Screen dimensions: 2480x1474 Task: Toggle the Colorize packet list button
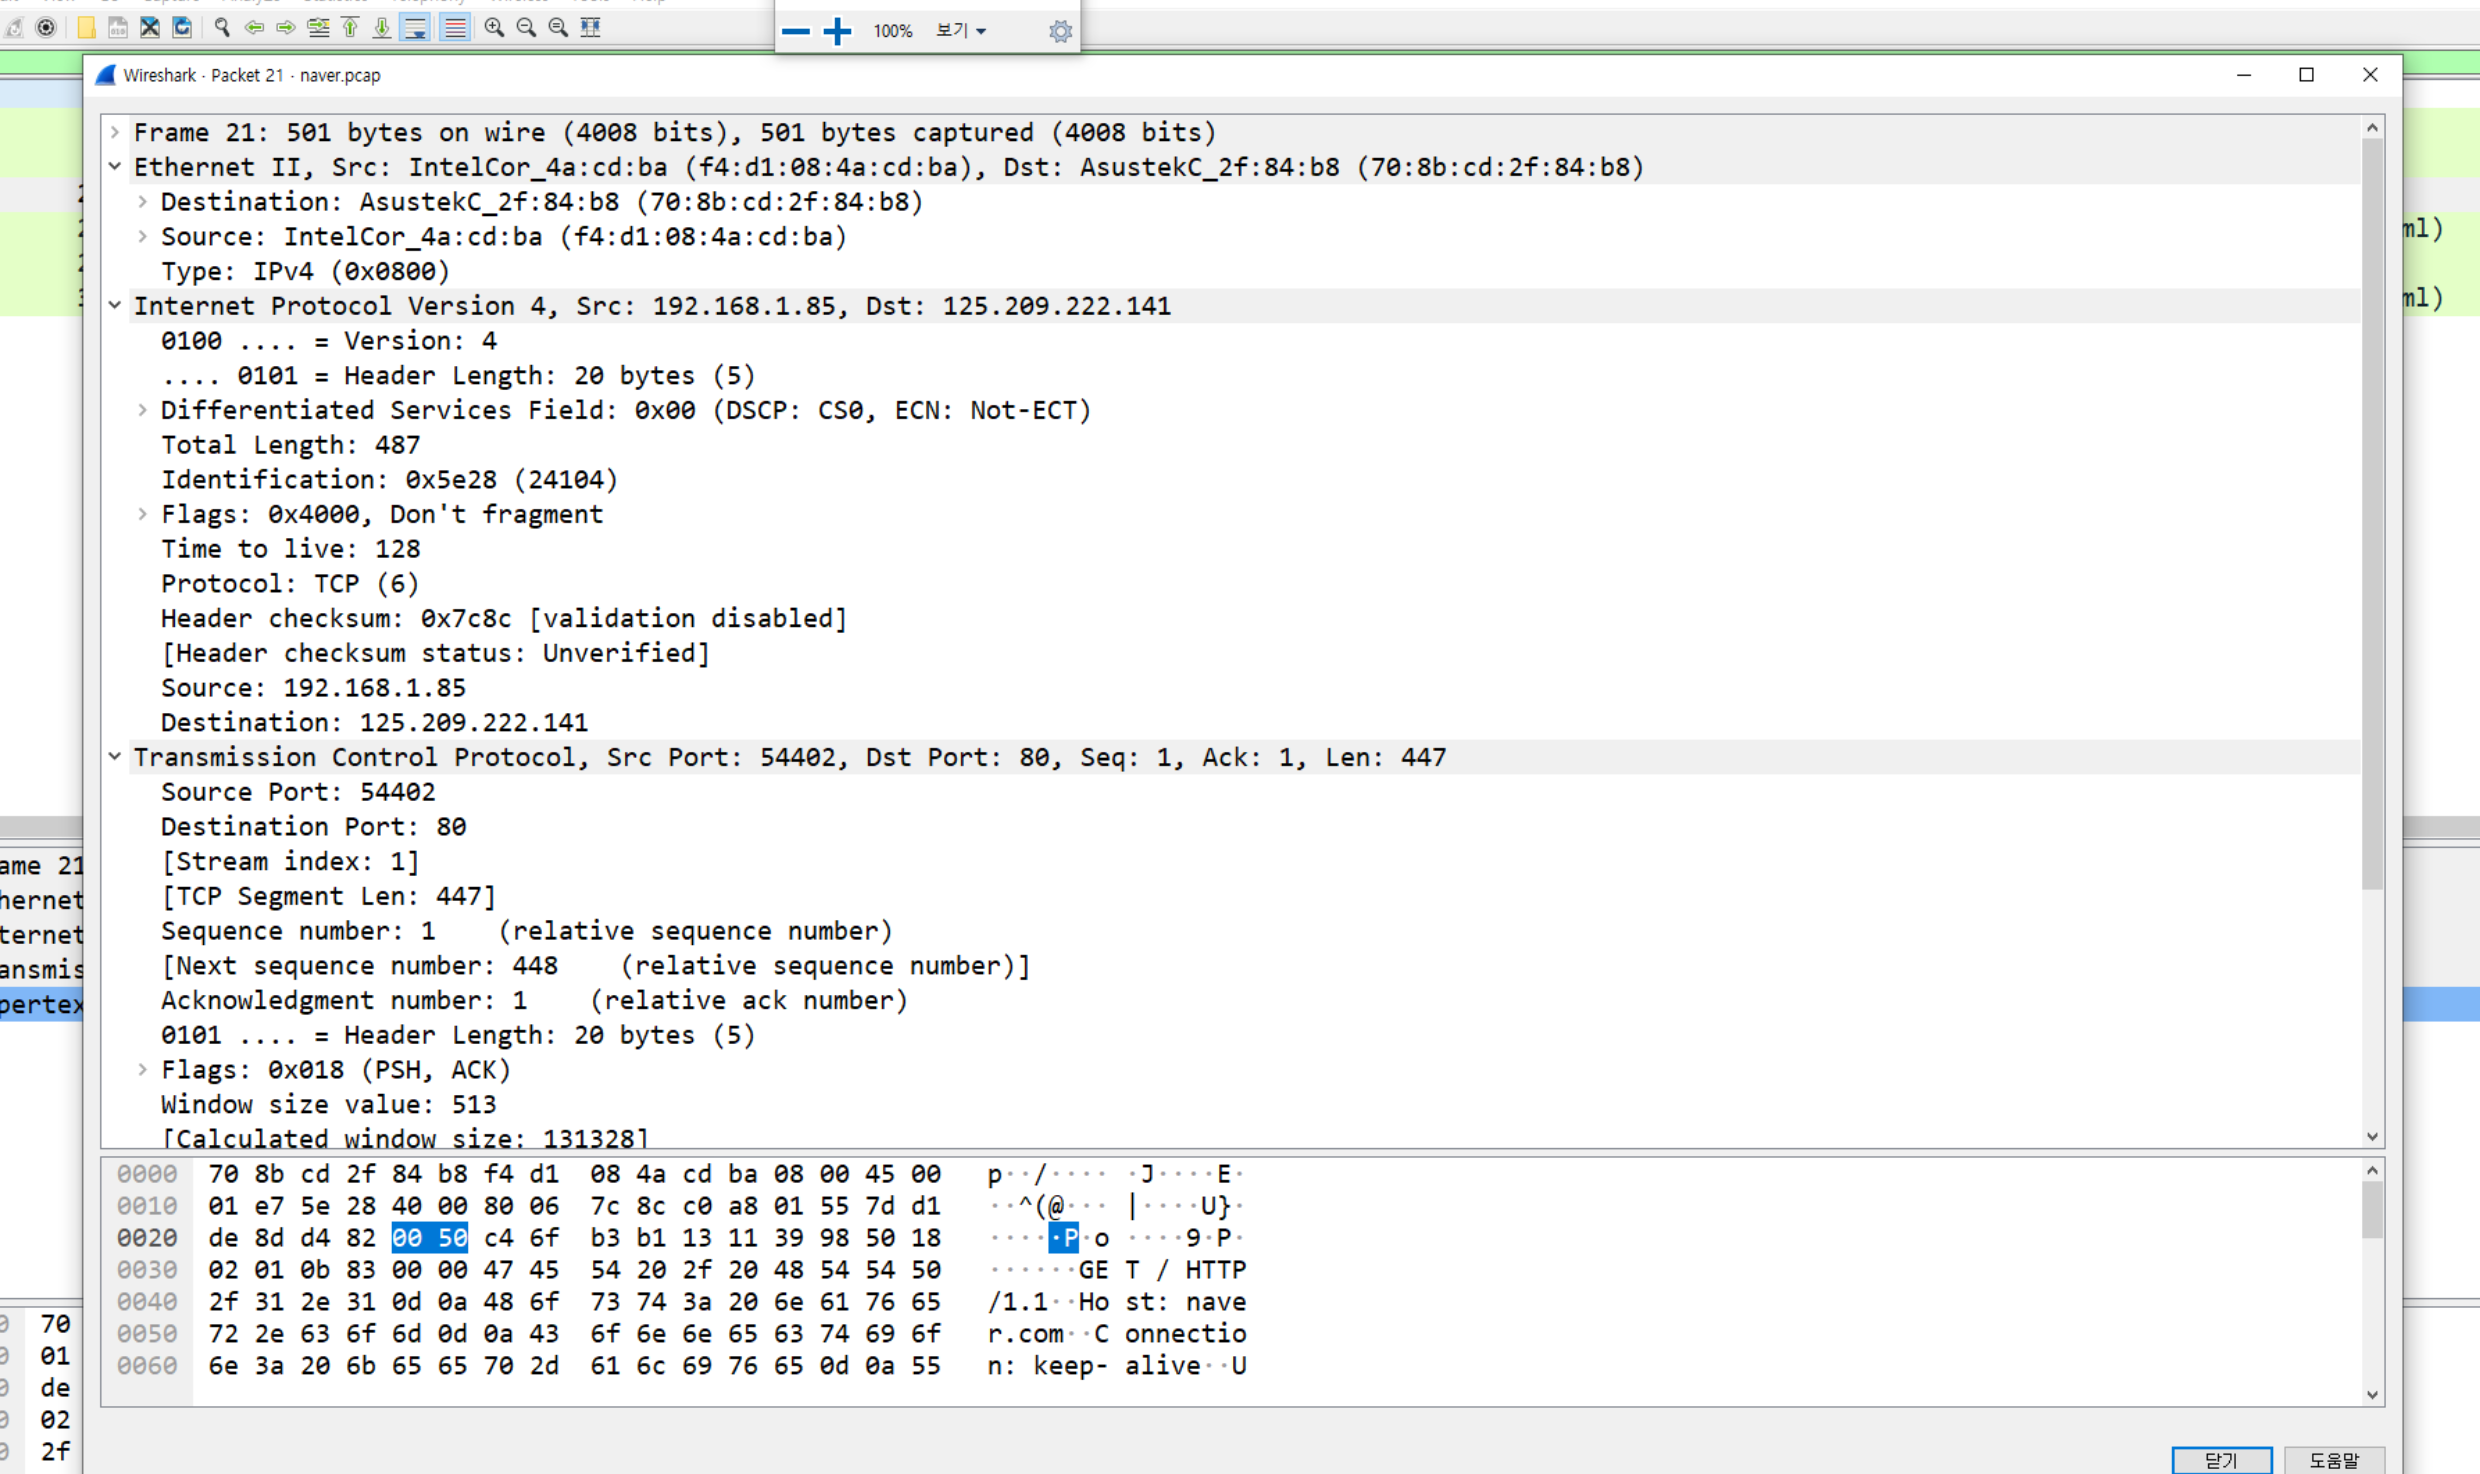pos(454,27)
